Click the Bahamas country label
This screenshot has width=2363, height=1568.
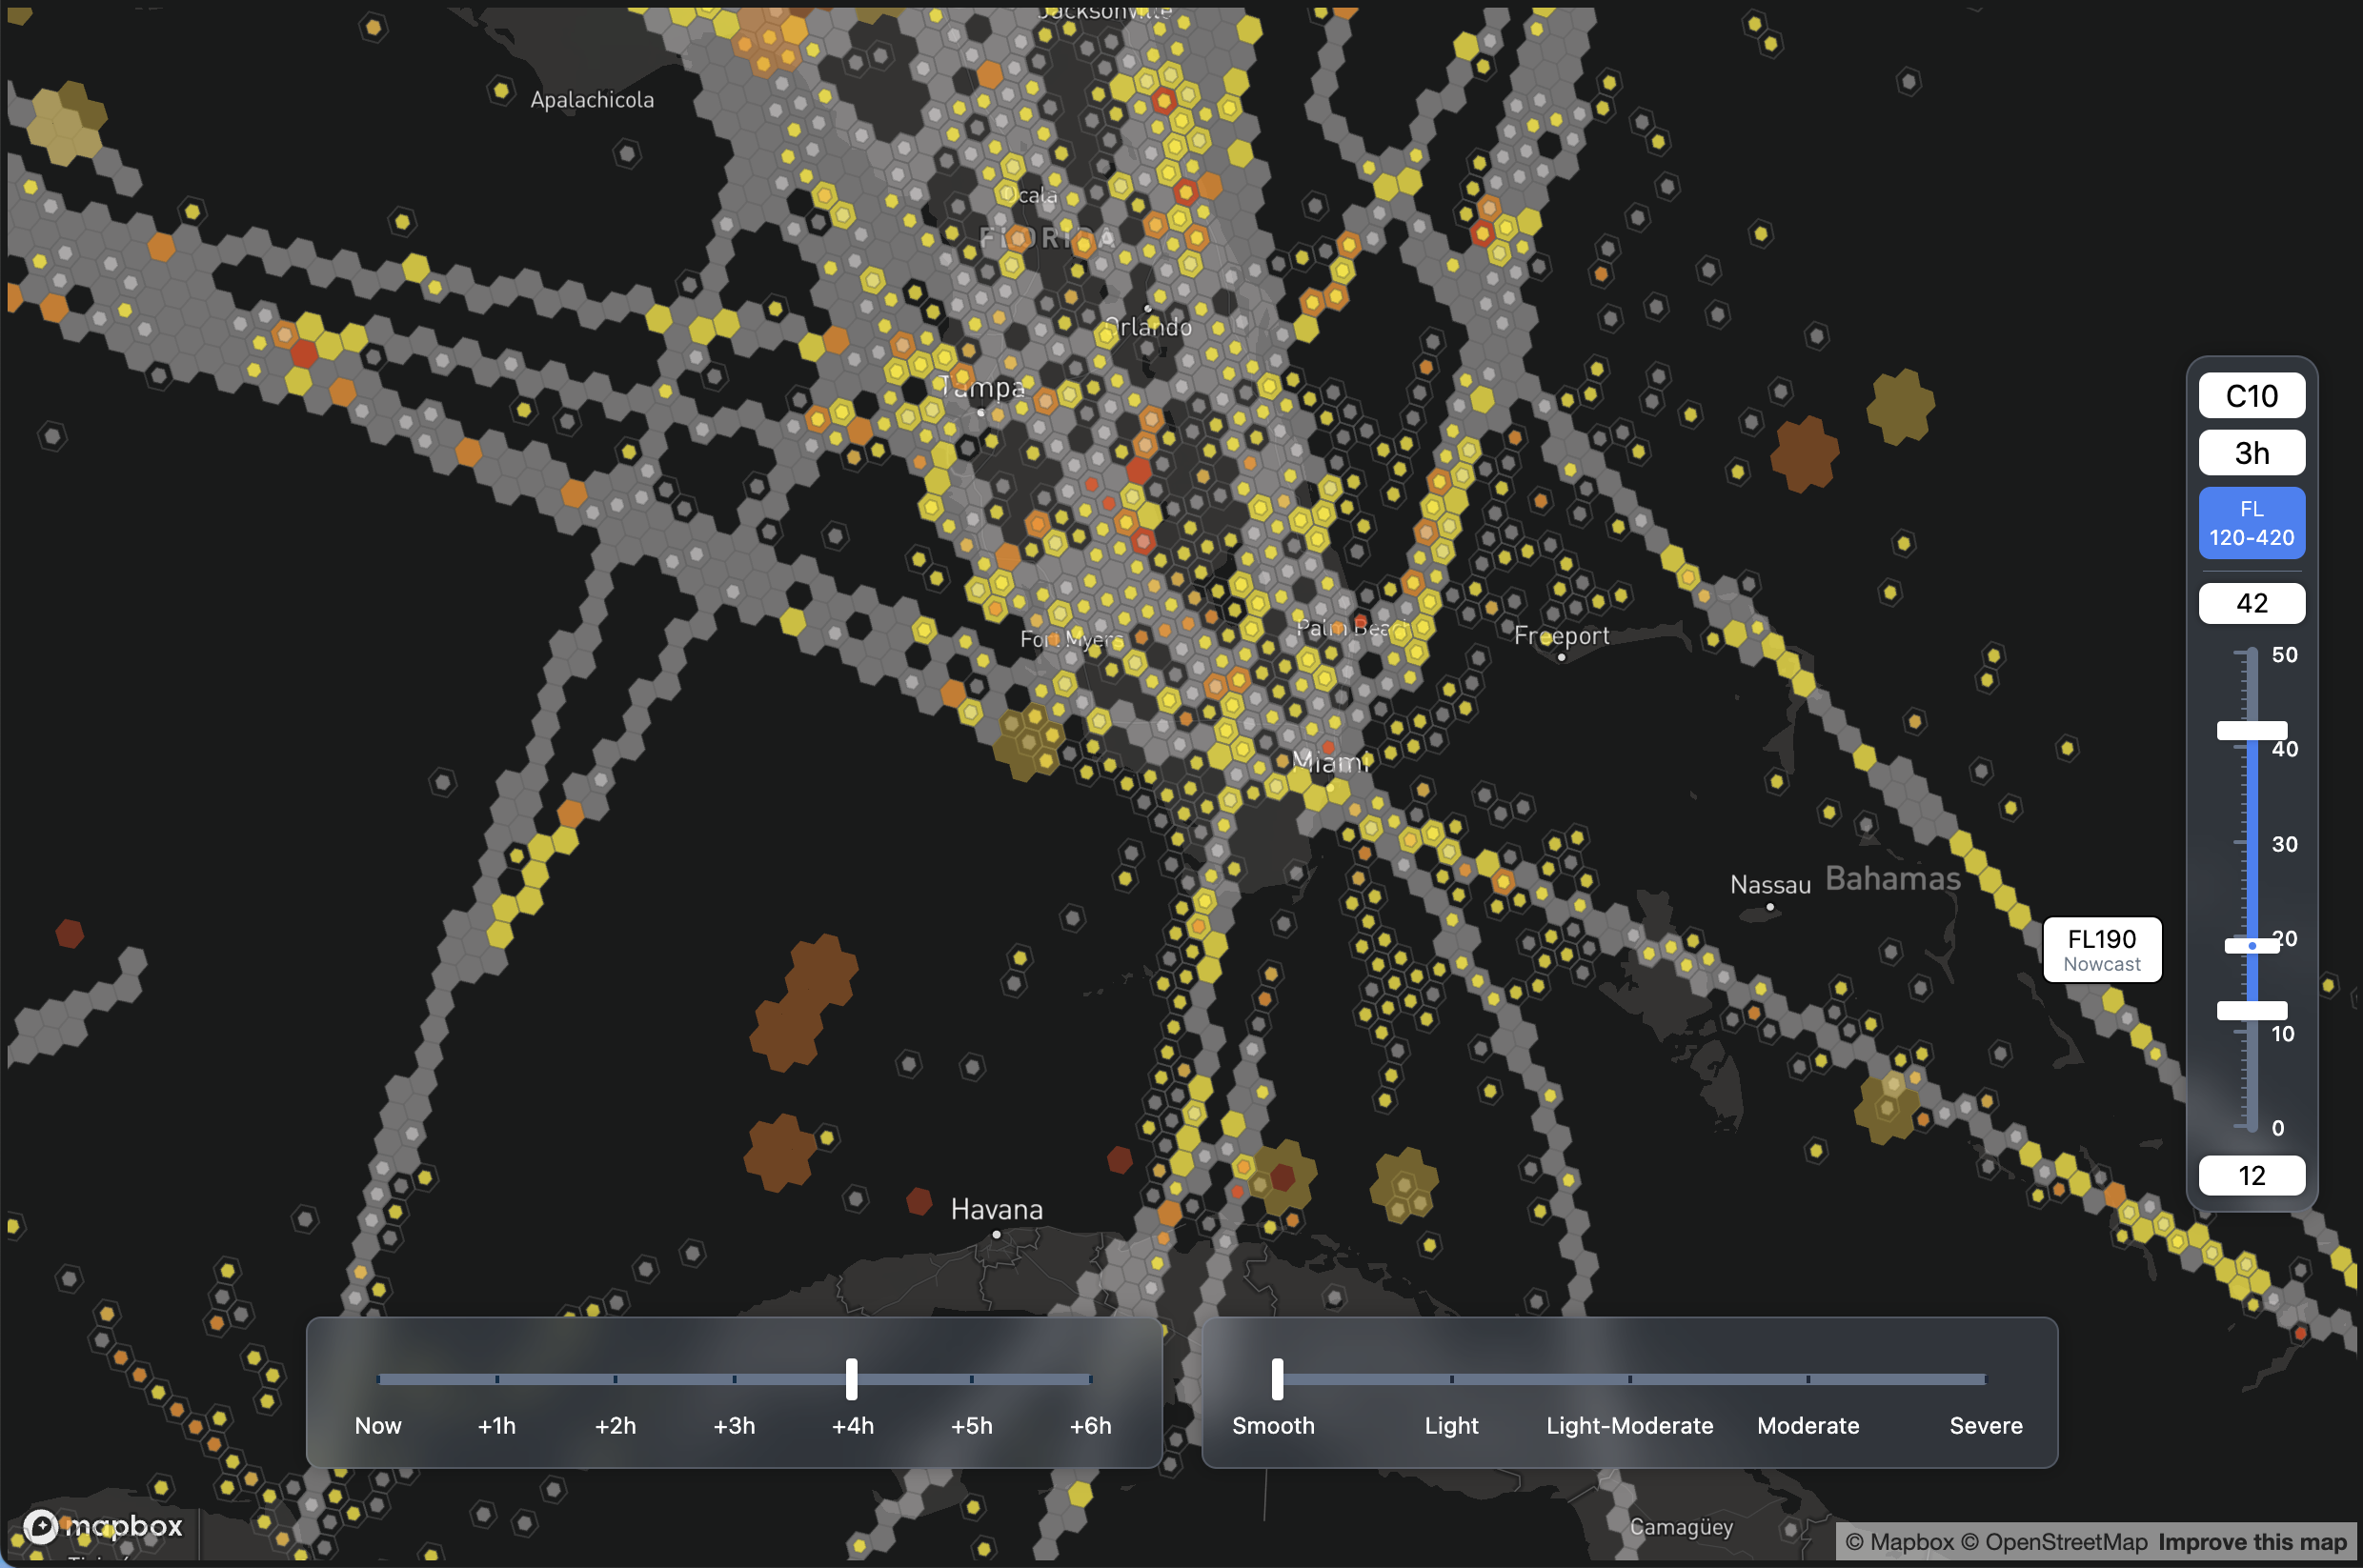click(1892, 878)
